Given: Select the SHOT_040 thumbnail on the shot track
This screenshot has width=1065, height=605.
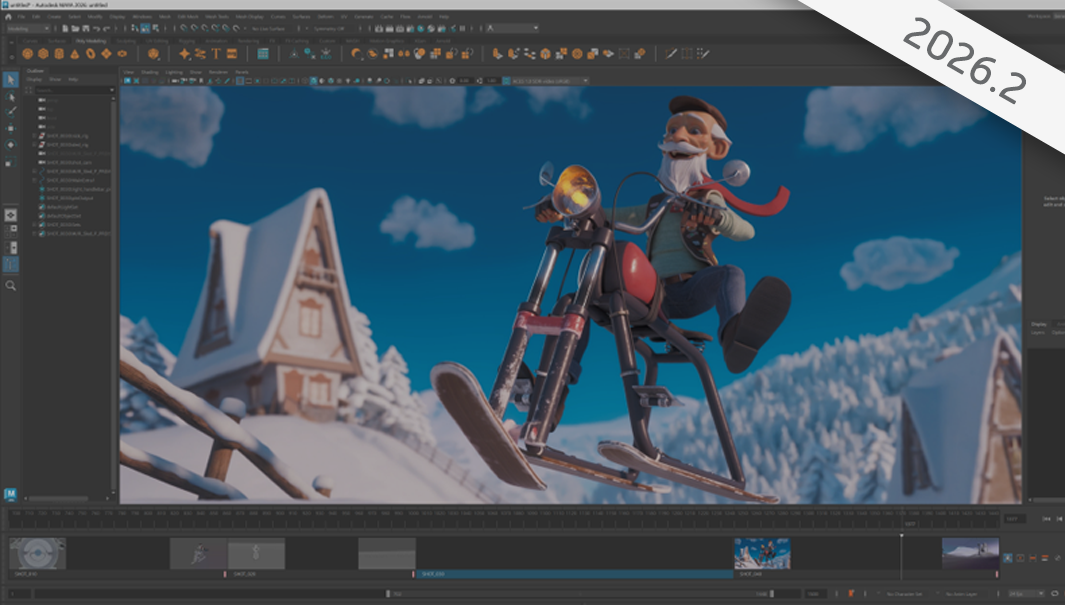Looking at the screenshot, I should point(762,553).
